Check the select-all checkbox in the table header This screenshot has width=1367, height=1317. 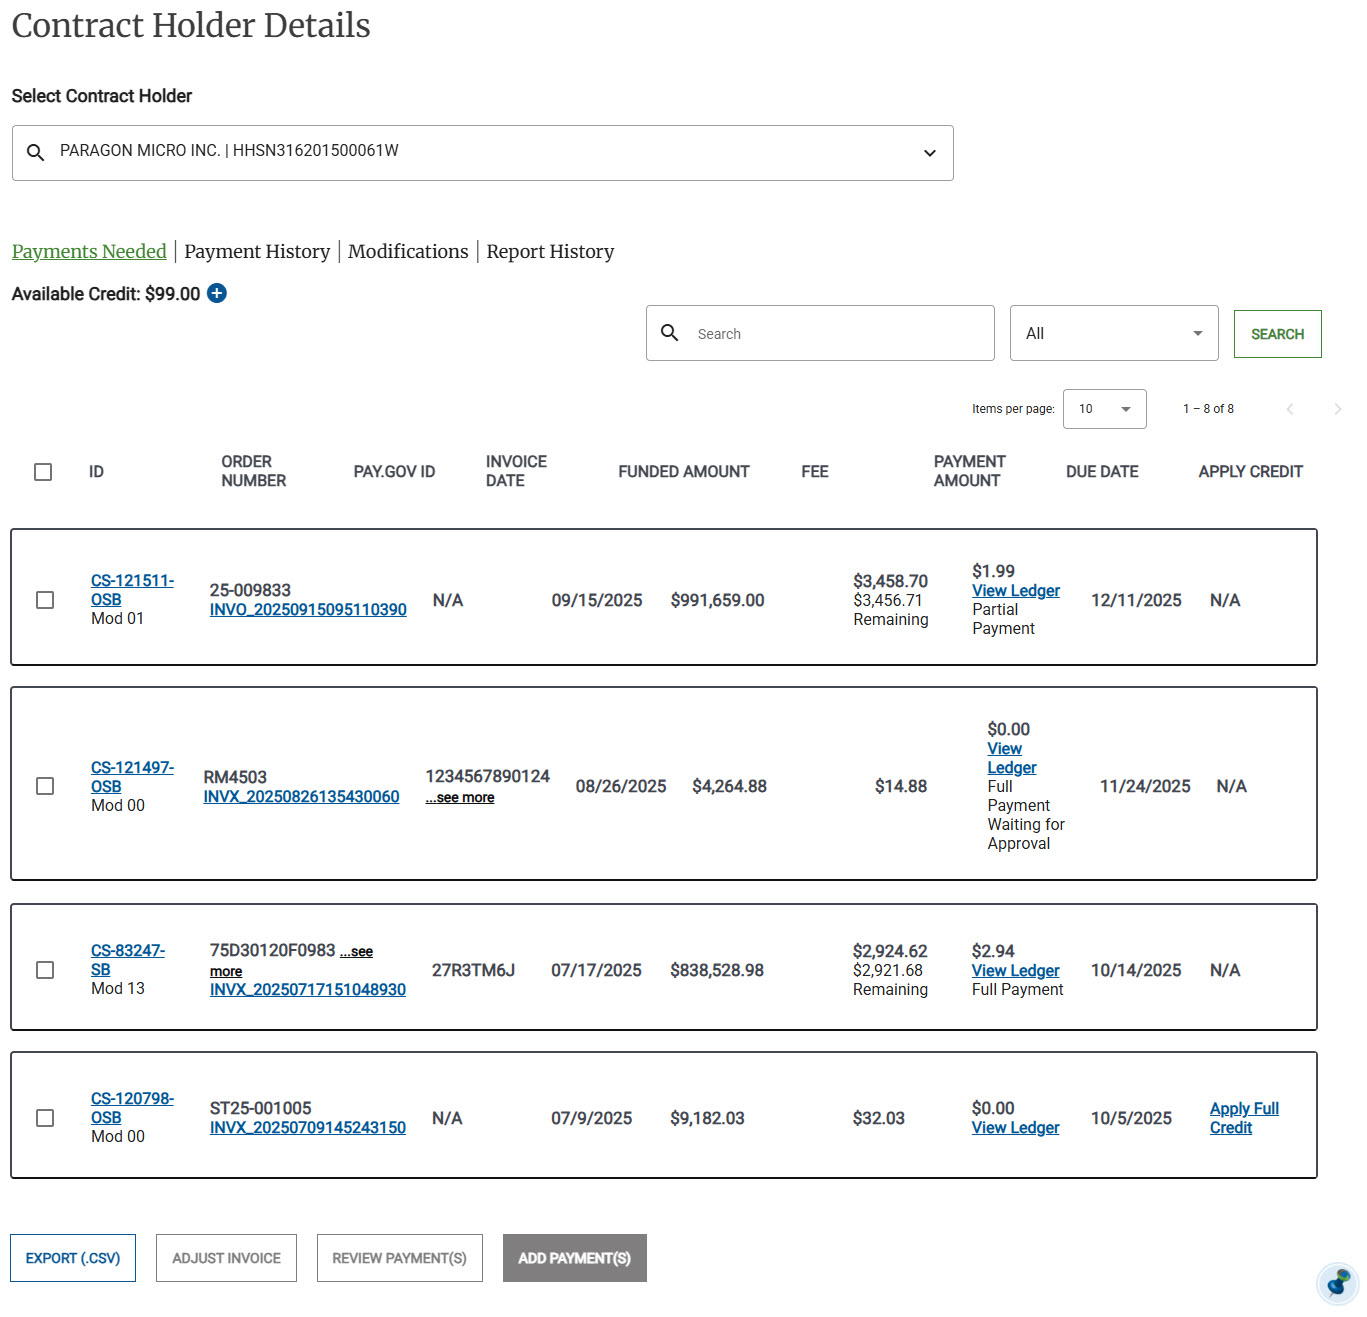[x=43, y=471]
